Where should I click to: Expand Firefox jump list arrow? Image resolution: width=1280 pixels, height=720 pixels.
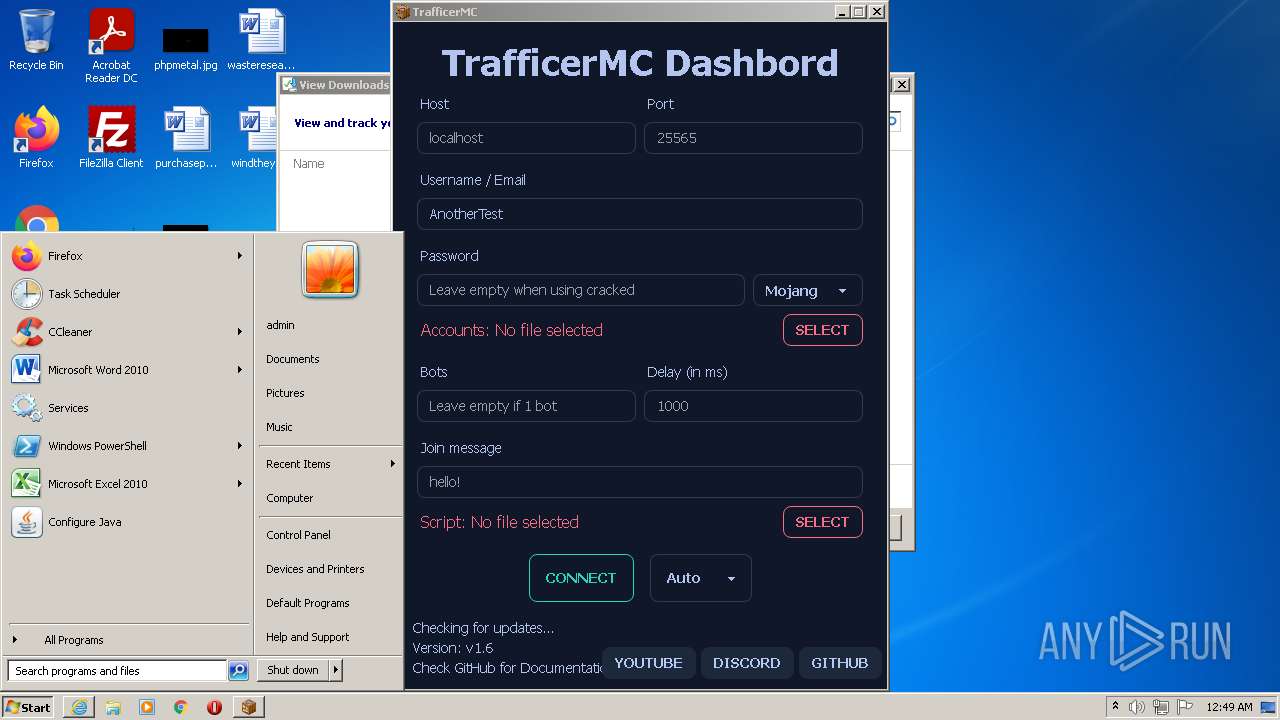pos(240,256)
